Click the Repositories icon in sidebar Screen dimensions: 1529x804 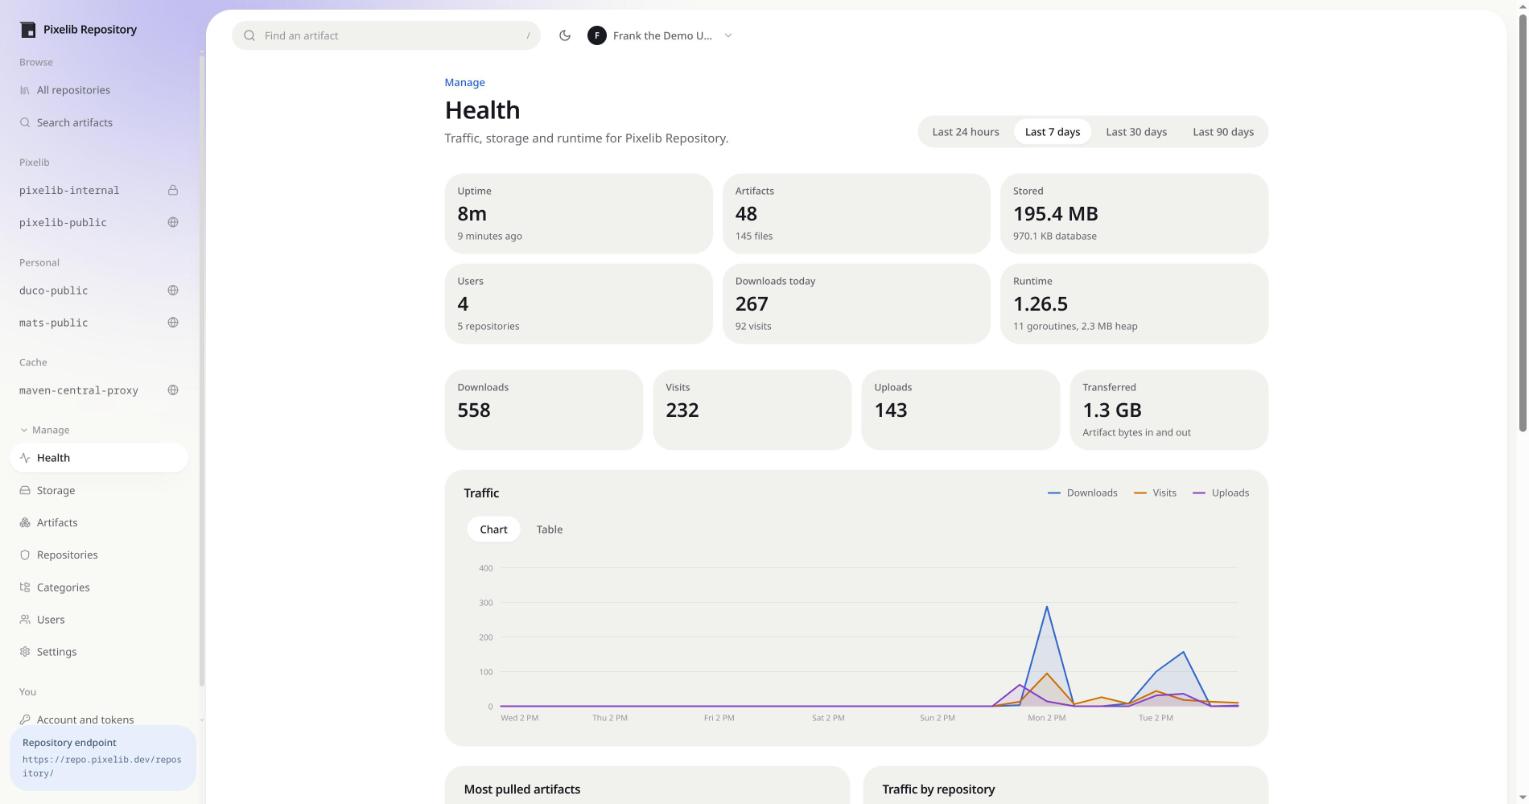pos(25,555)
